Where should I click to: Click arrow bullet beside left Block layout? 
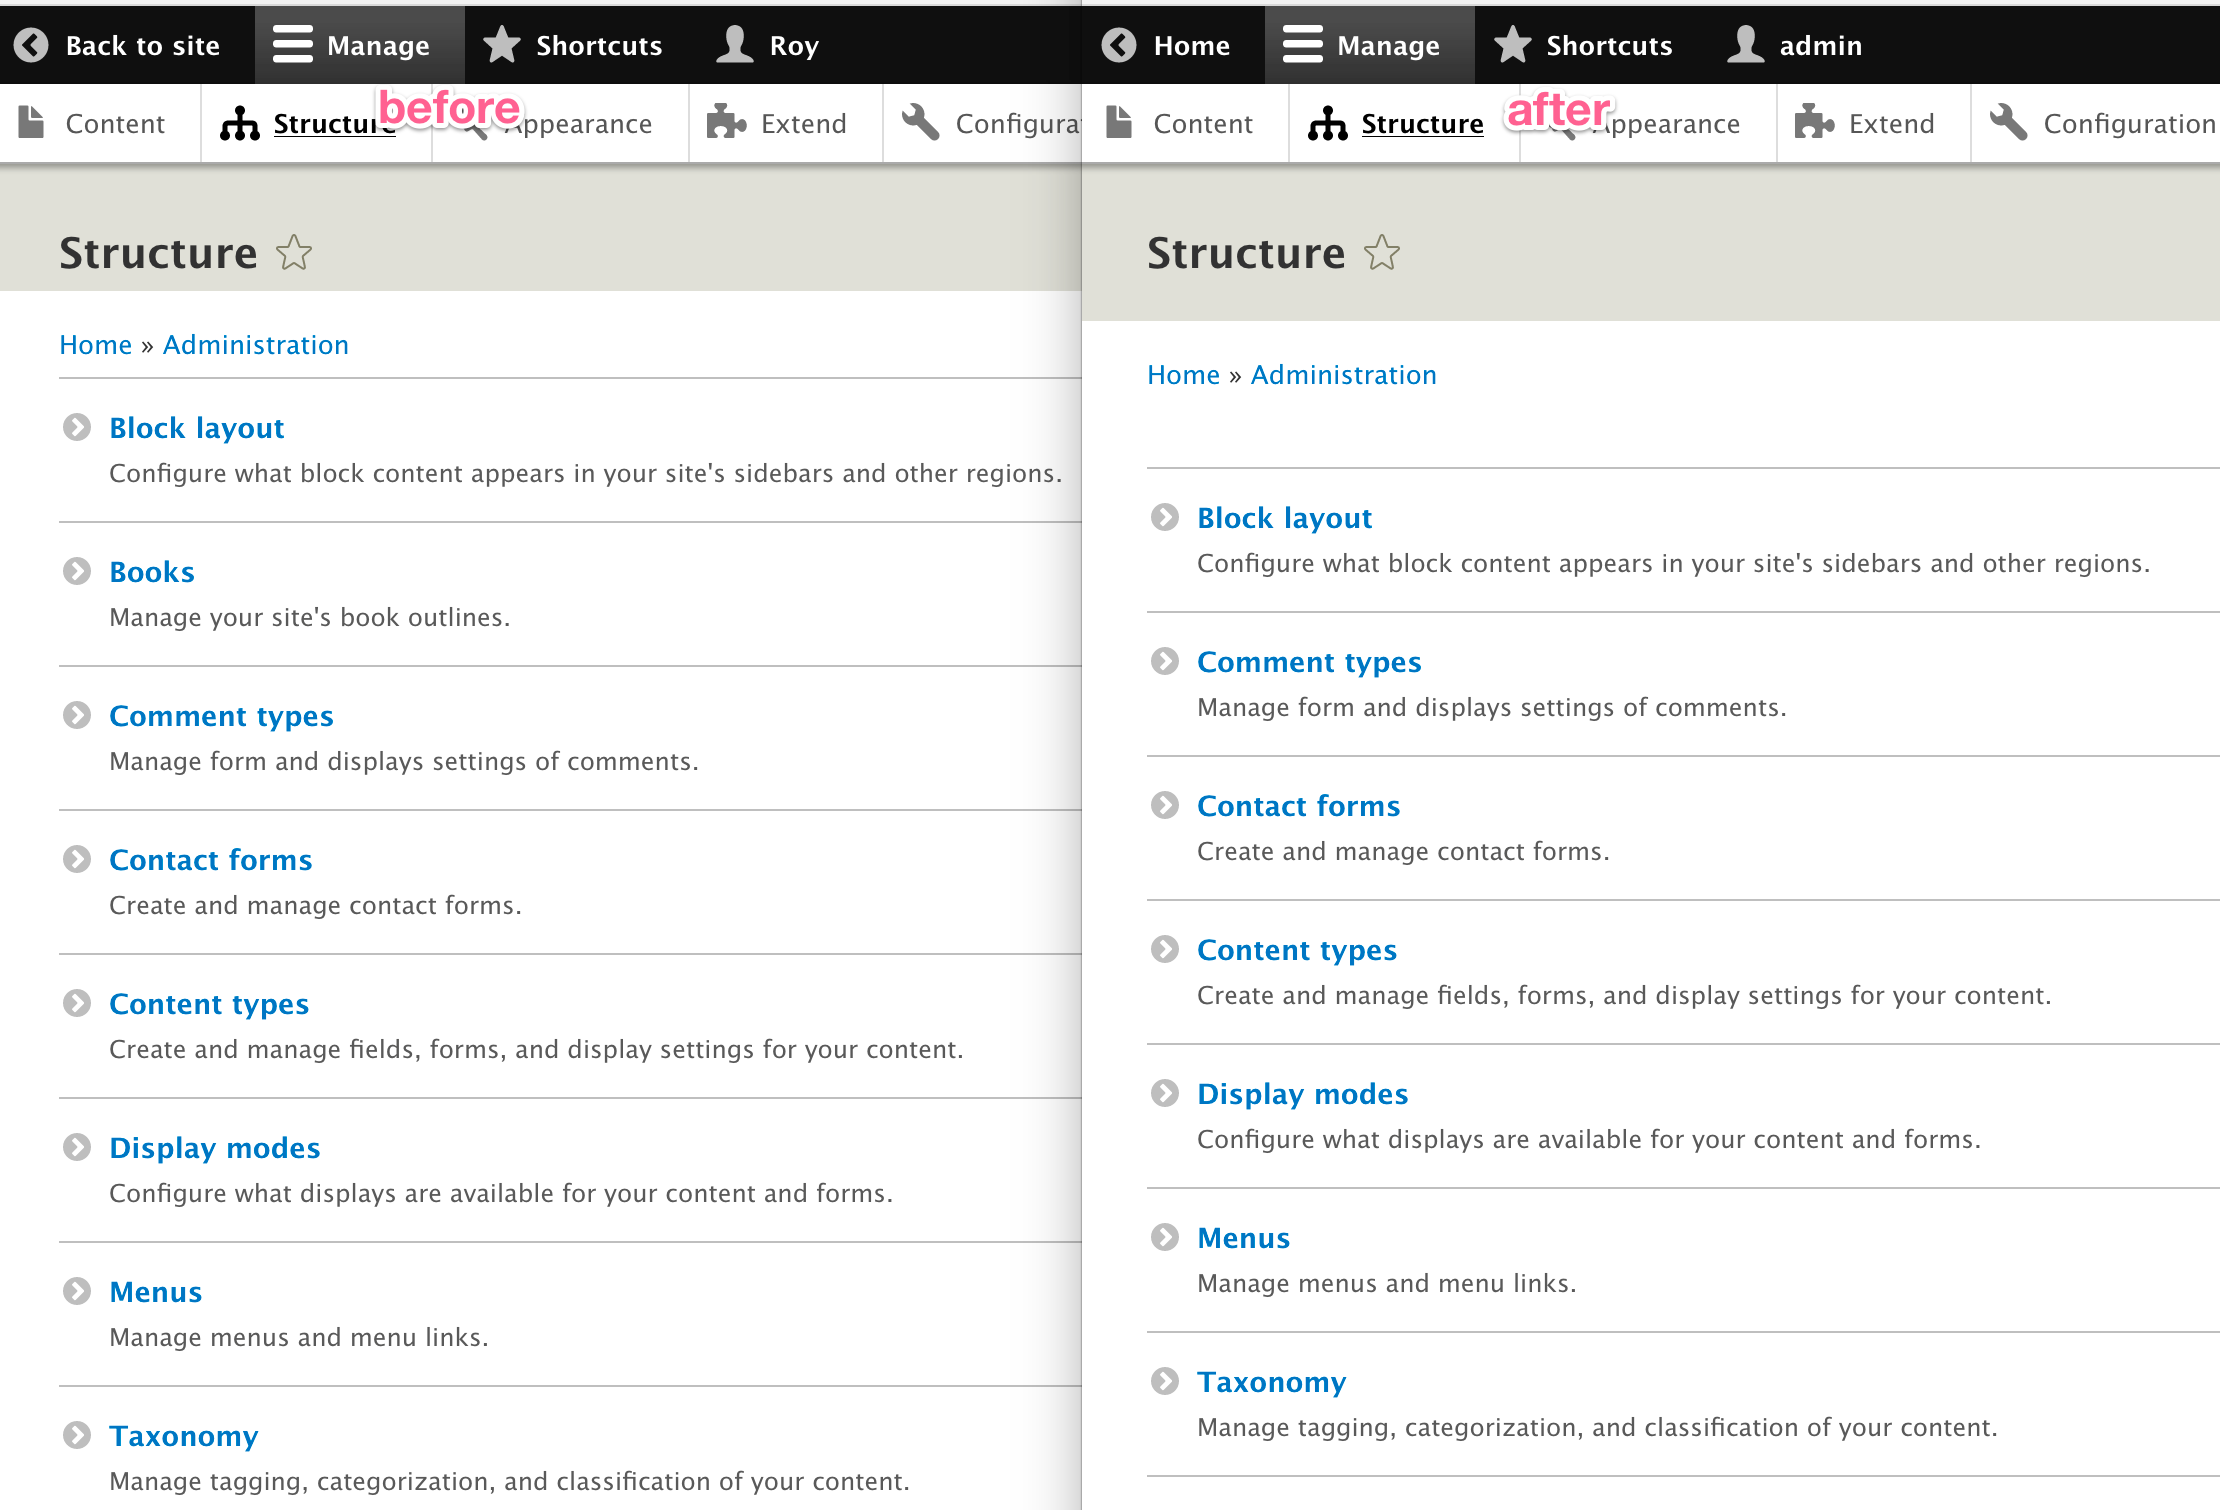(x=77, y=427)
